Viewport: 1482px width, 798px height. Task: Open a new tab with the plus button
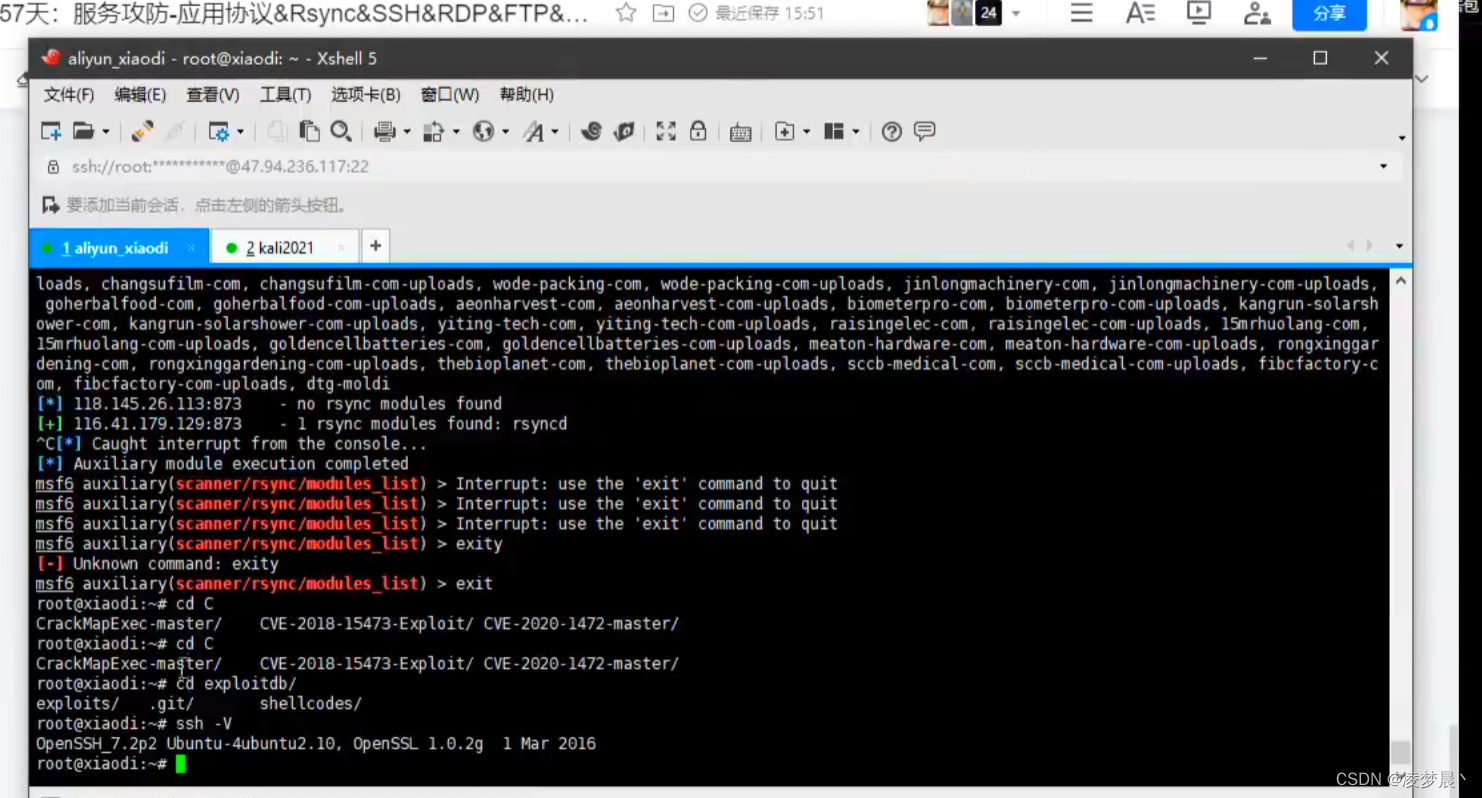point(375,245)
